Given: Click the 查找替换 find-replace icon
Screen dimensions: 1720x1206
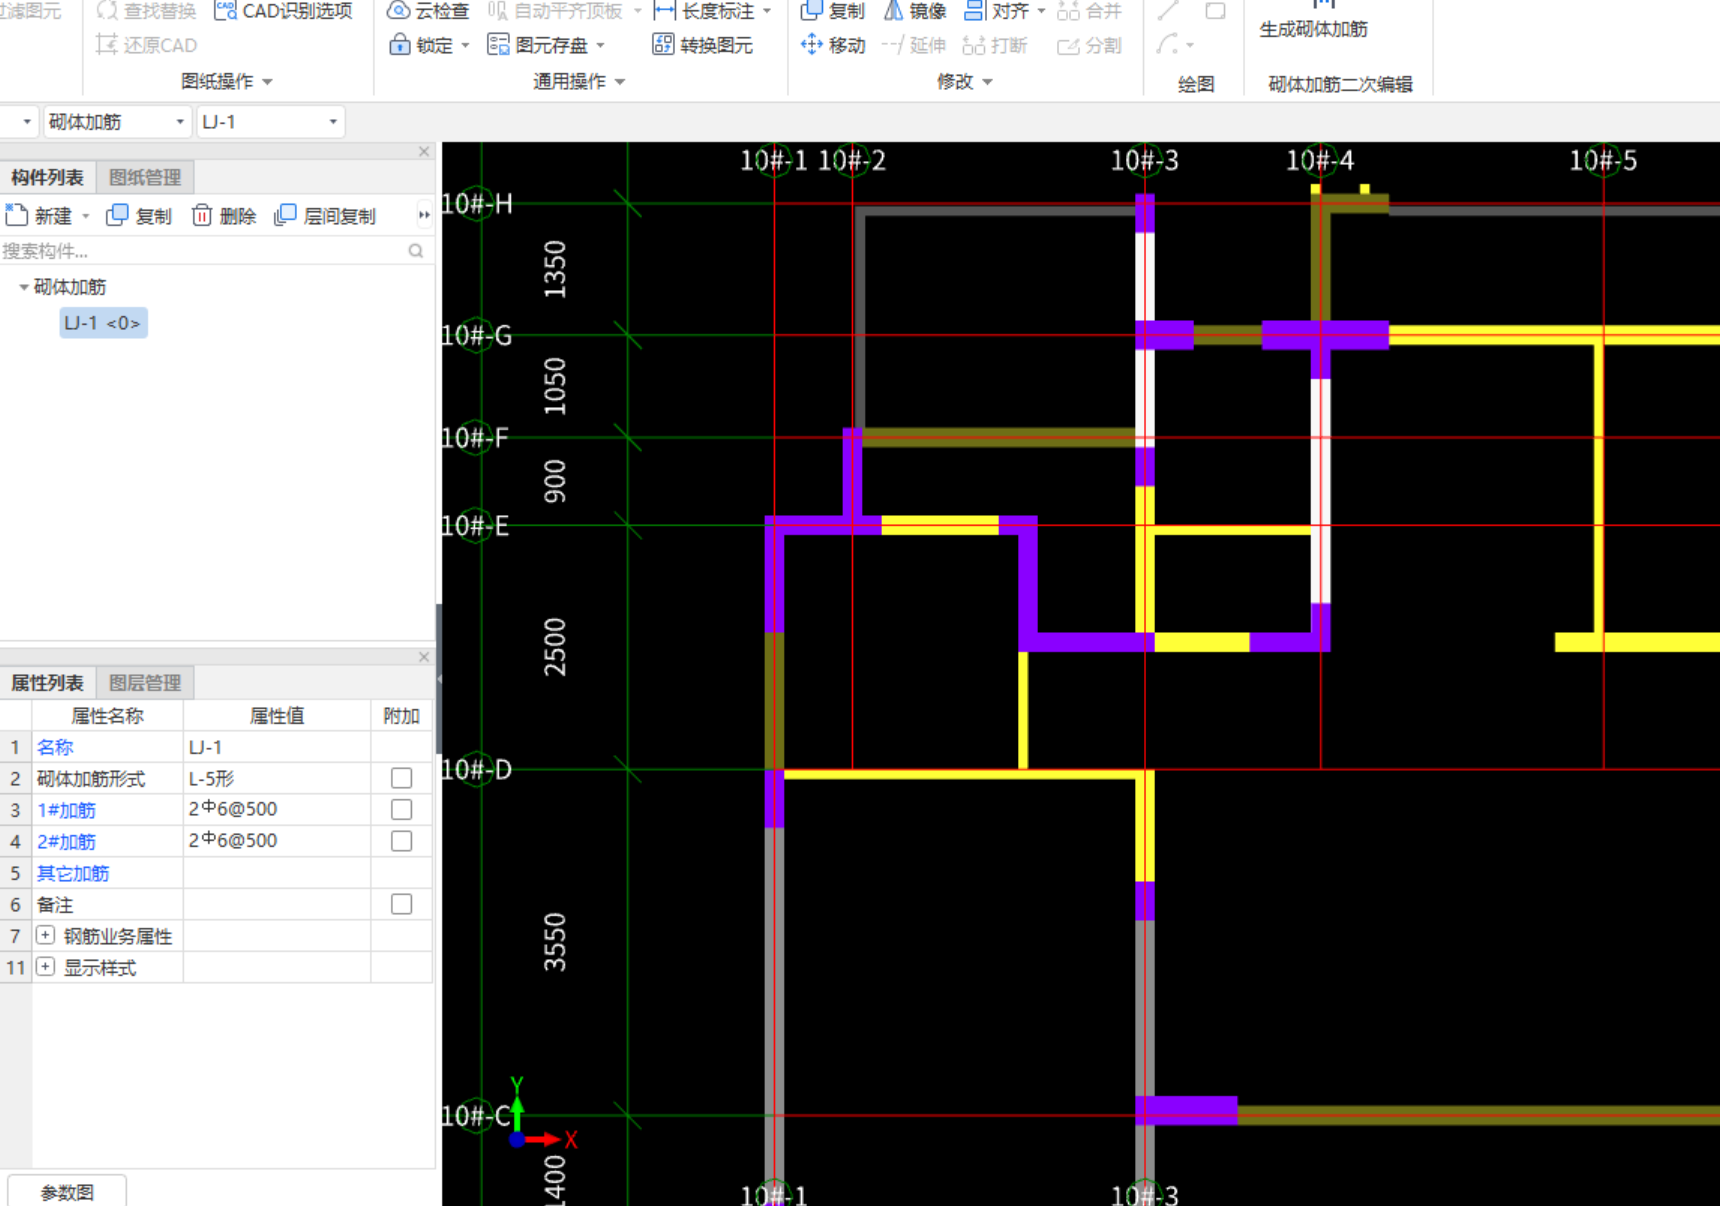Looking at the screenshot, I should tap(107, 11).
